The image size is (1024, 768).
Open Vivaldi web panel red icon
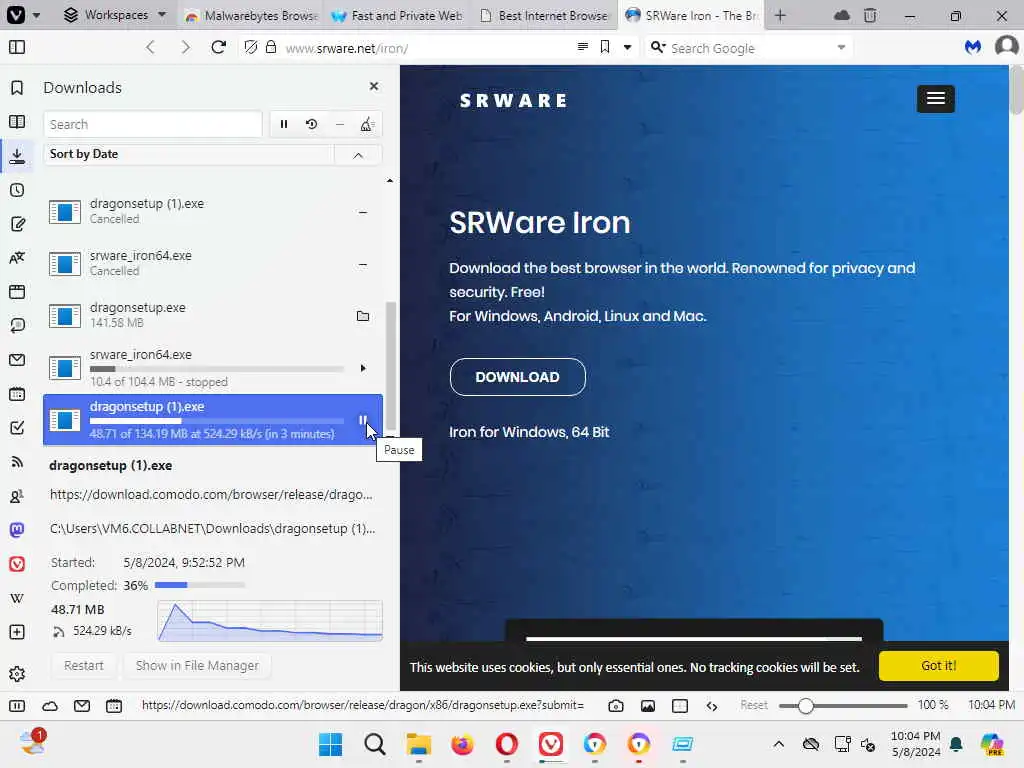pos(17,564)
